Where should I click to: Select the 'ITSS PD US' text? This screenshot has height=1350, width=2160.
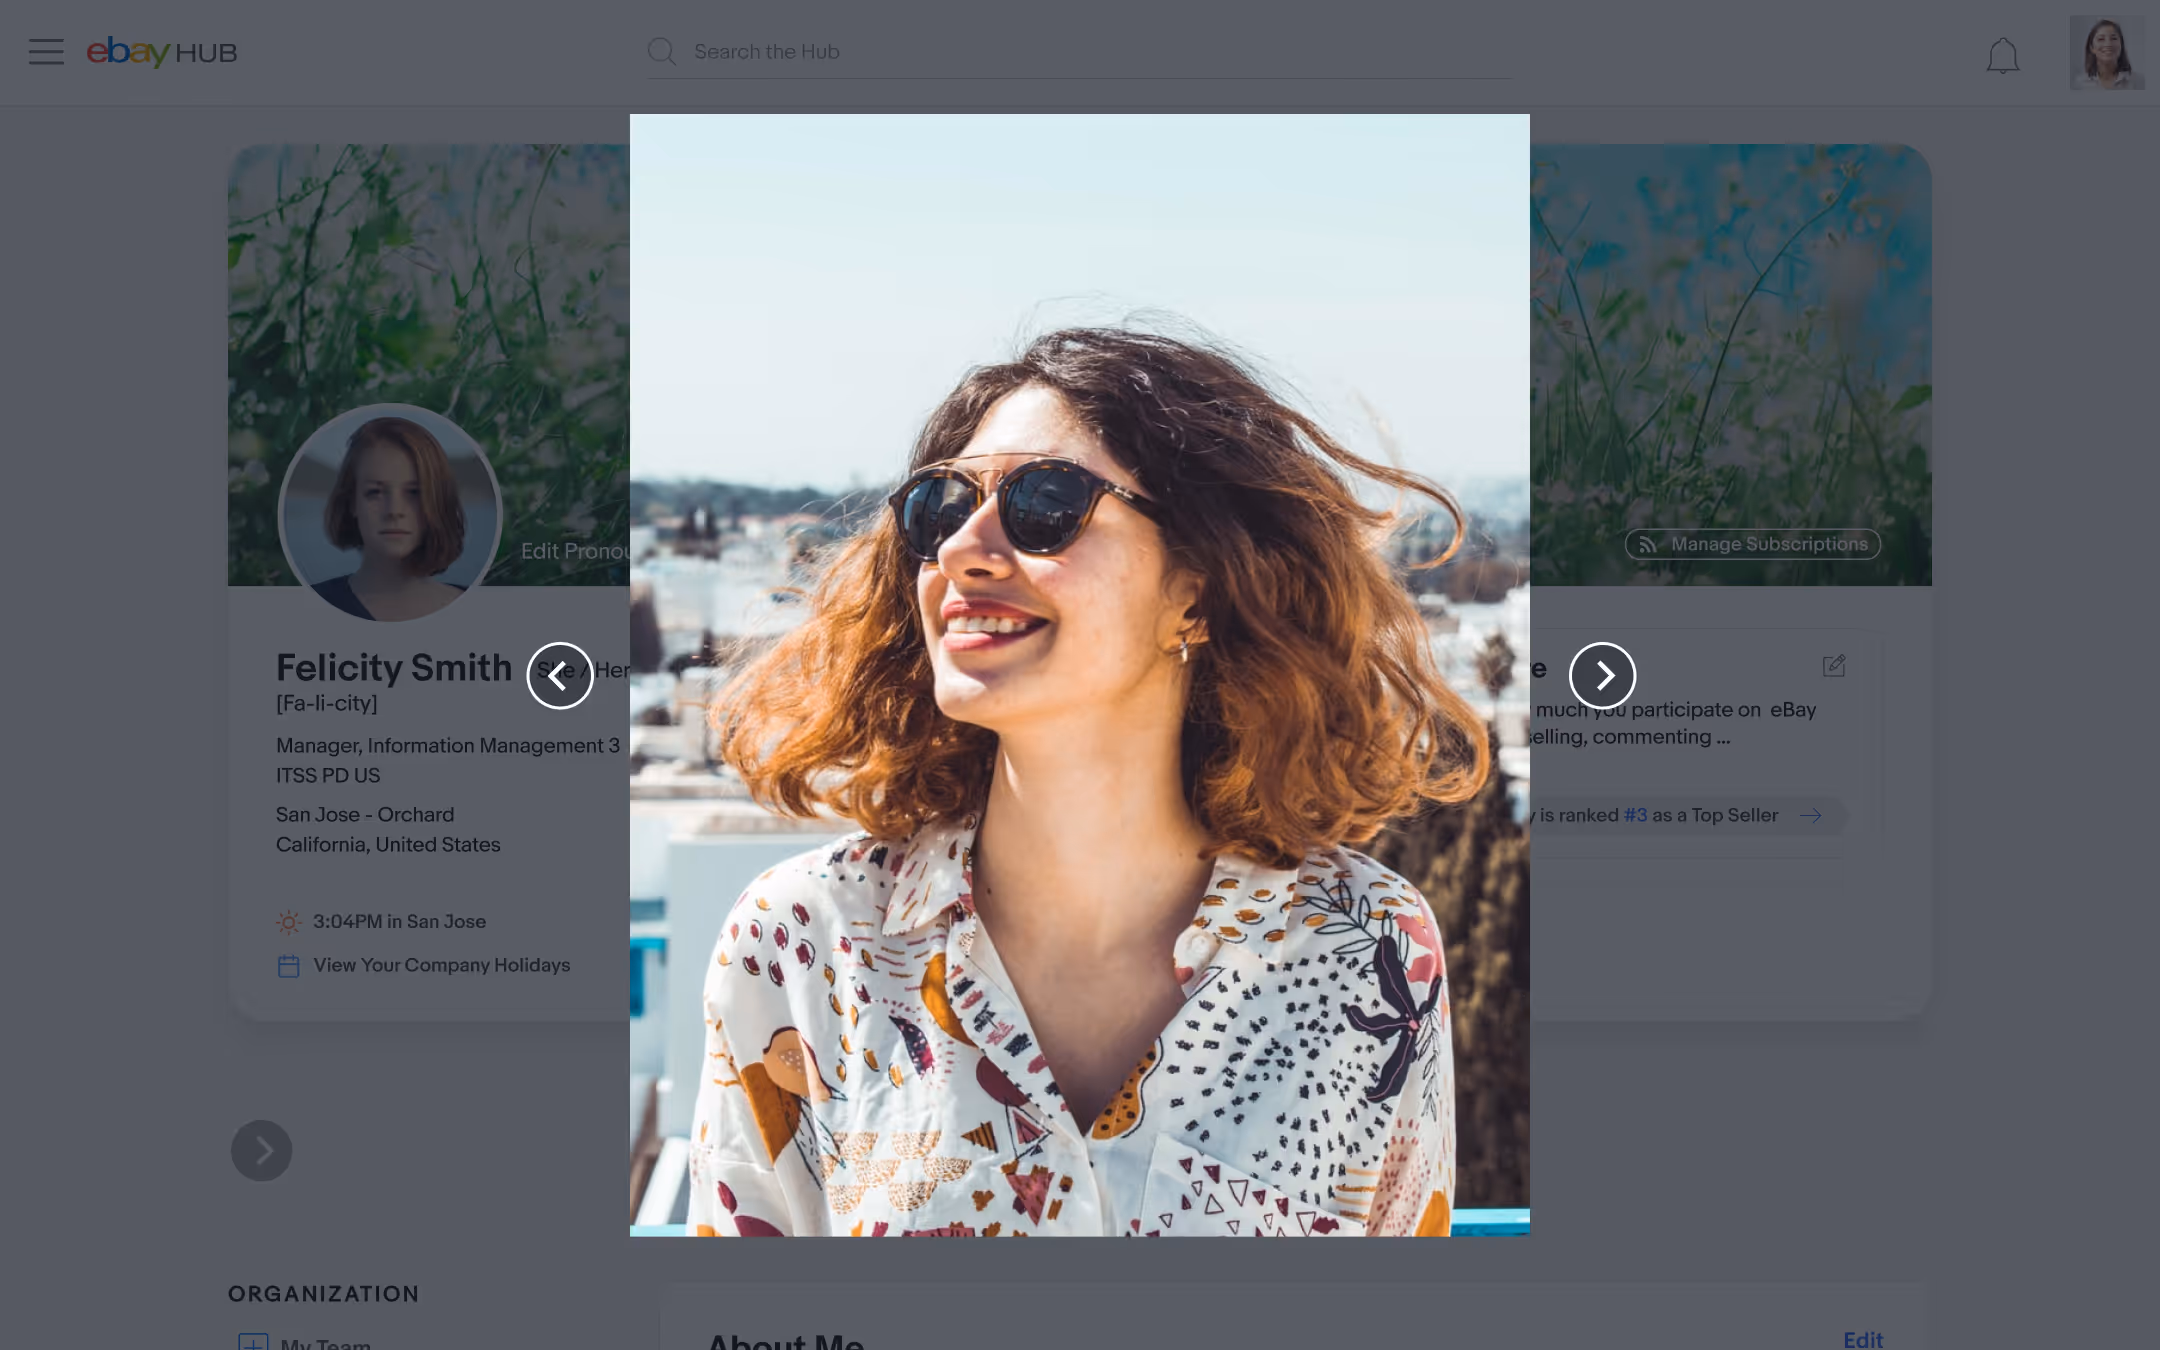click(x=328, y=776)
